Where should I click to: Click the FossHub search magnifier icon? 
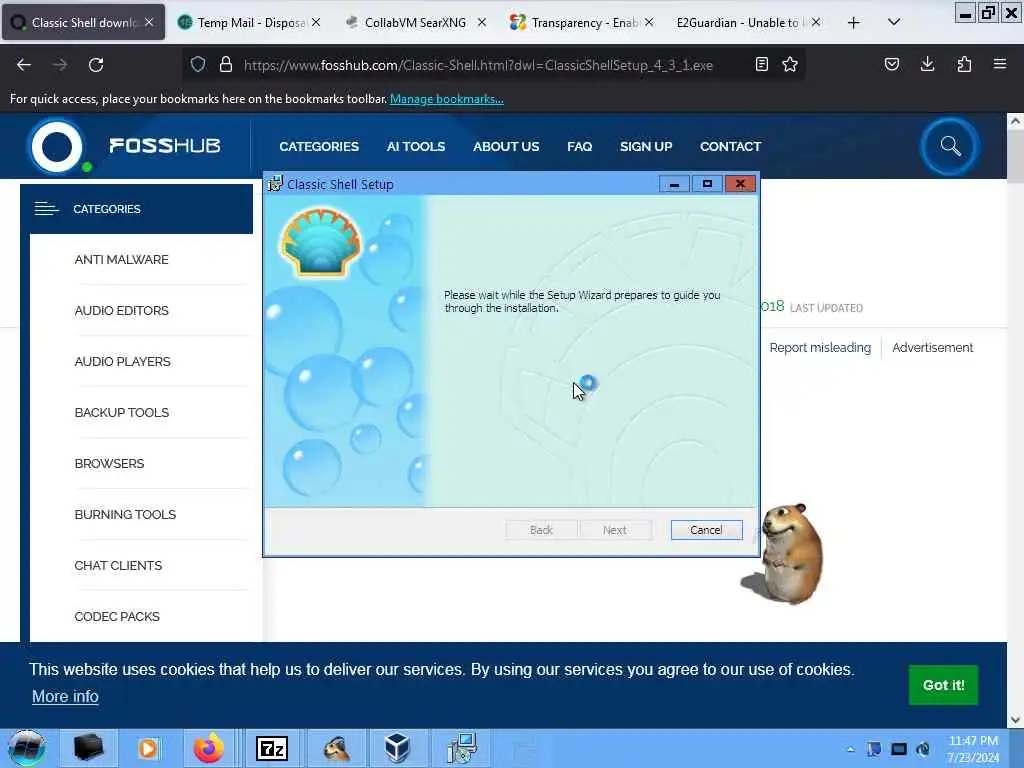pyautogui.click(x=950, y=146)
